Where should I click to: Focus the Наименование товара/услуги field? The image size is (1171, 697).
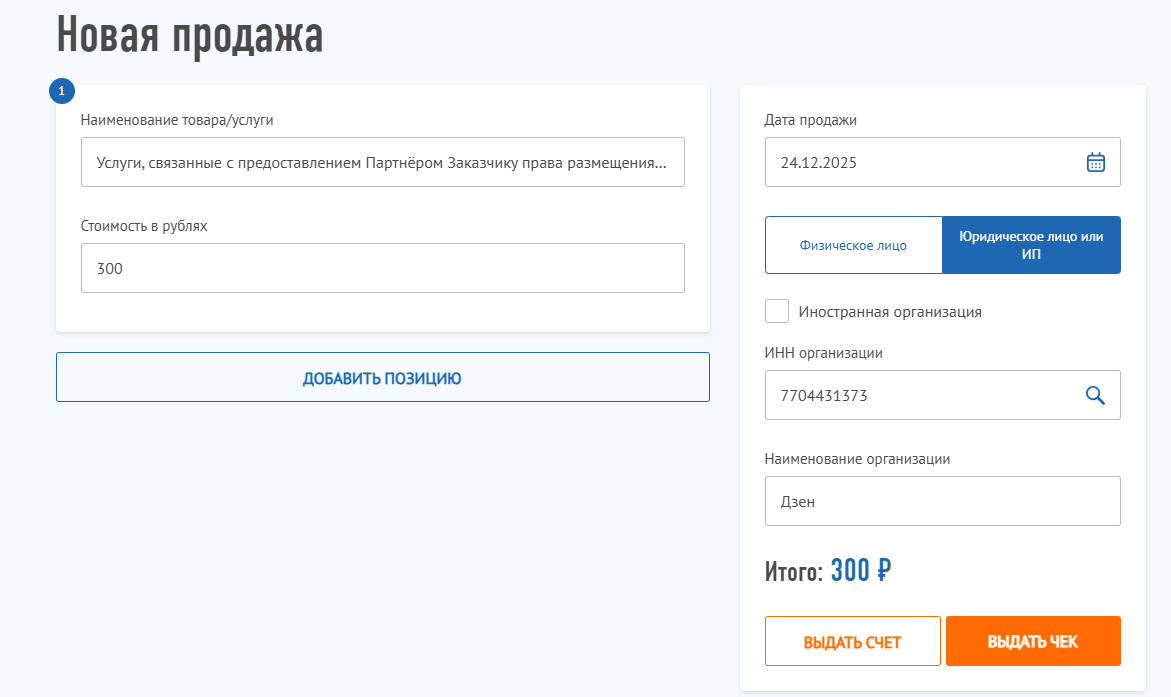(x=382, y=162)
